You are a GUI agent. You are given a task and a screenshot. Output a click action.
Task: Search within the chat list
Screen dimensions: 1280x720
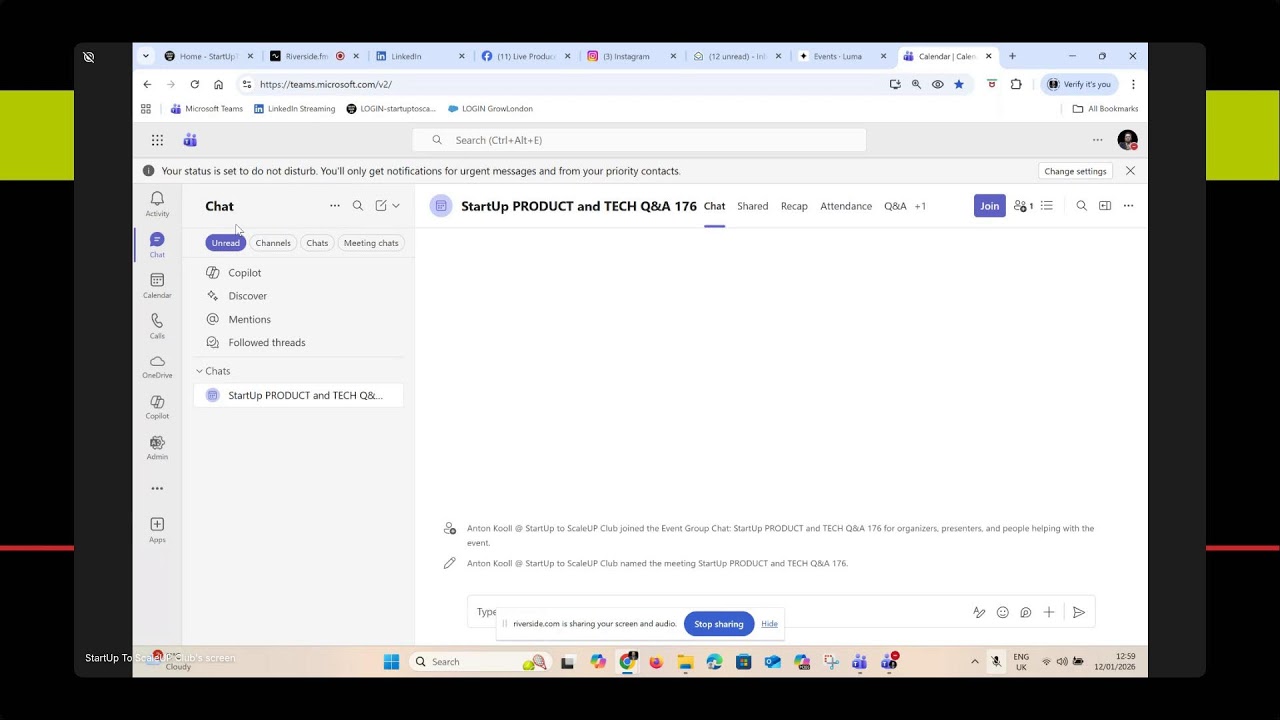point(358,206)
